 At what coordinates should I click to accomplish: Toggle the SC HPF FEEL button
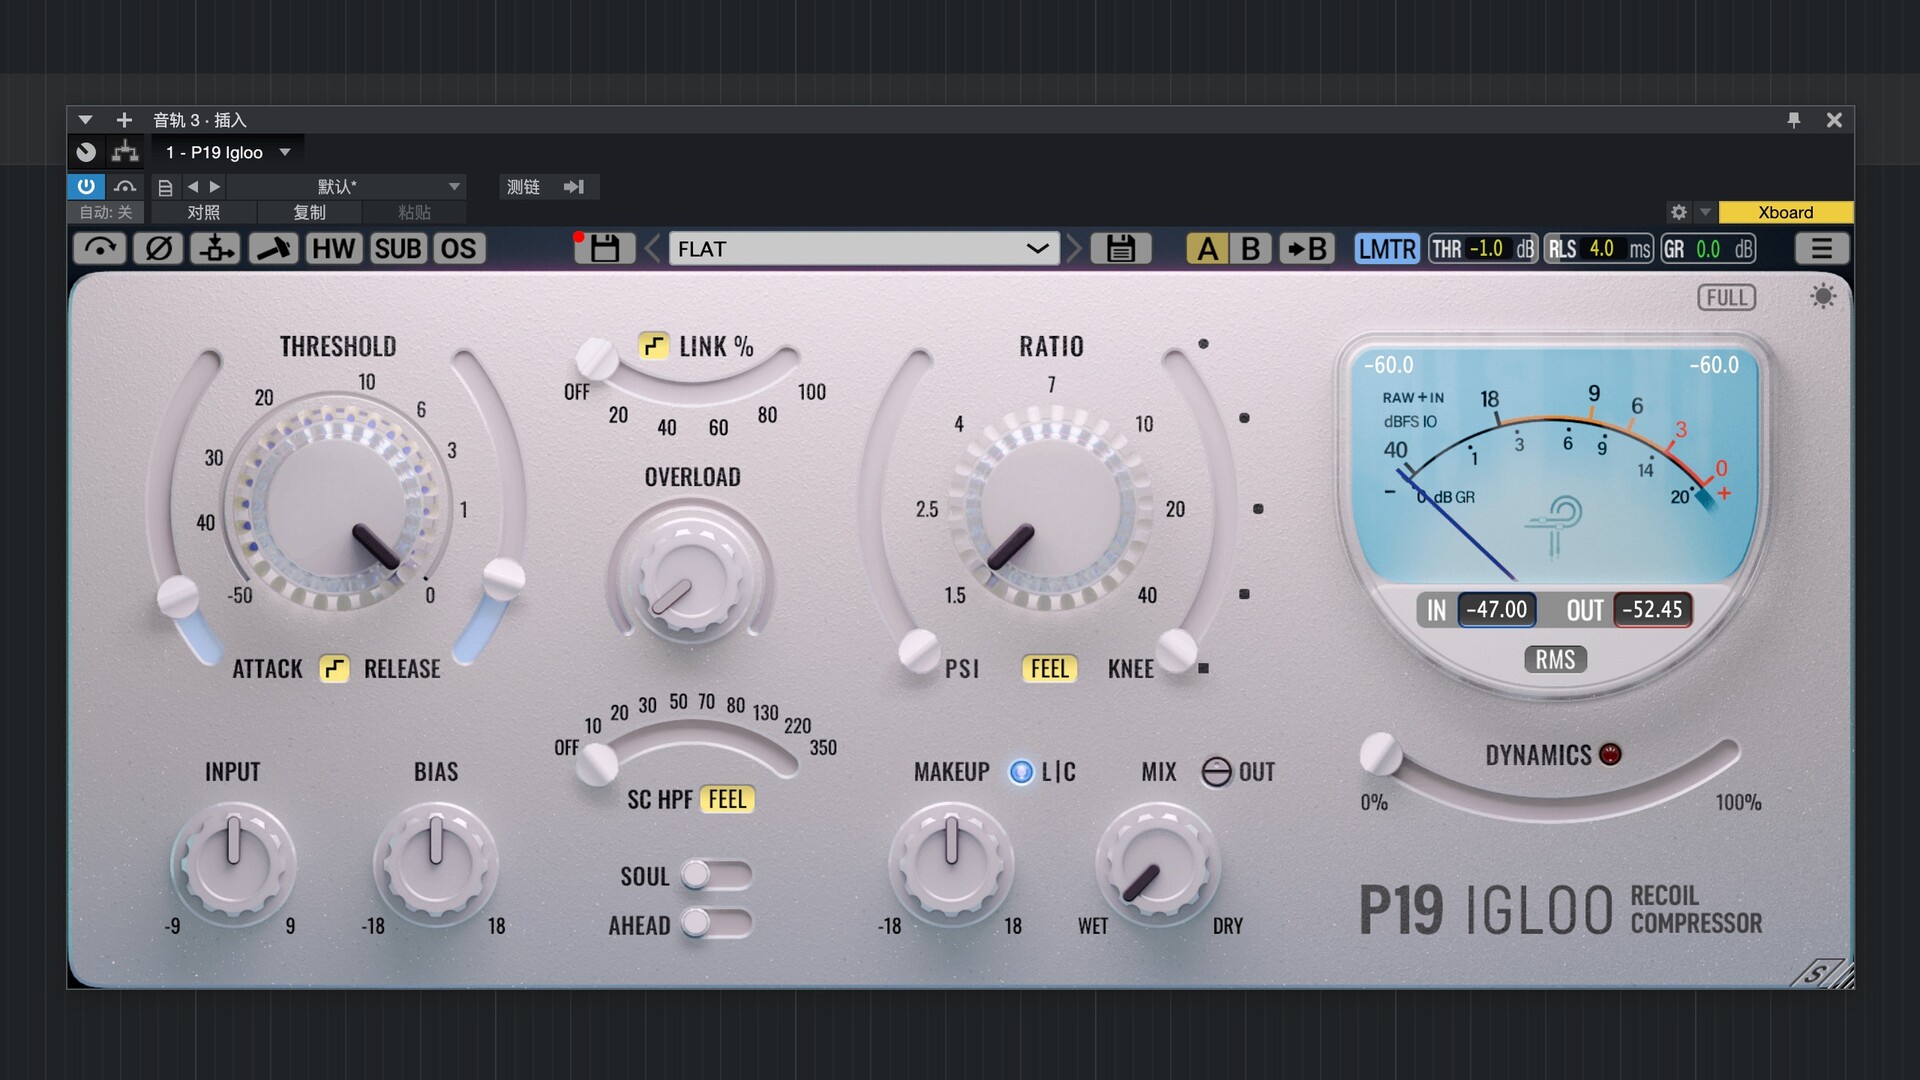[x=727, y=799]
